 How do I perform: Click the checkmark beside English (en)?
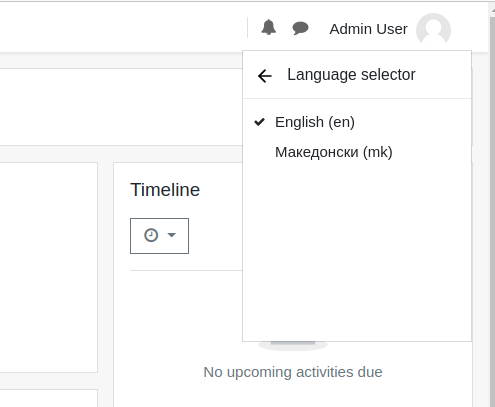click(x=260, y=122)
